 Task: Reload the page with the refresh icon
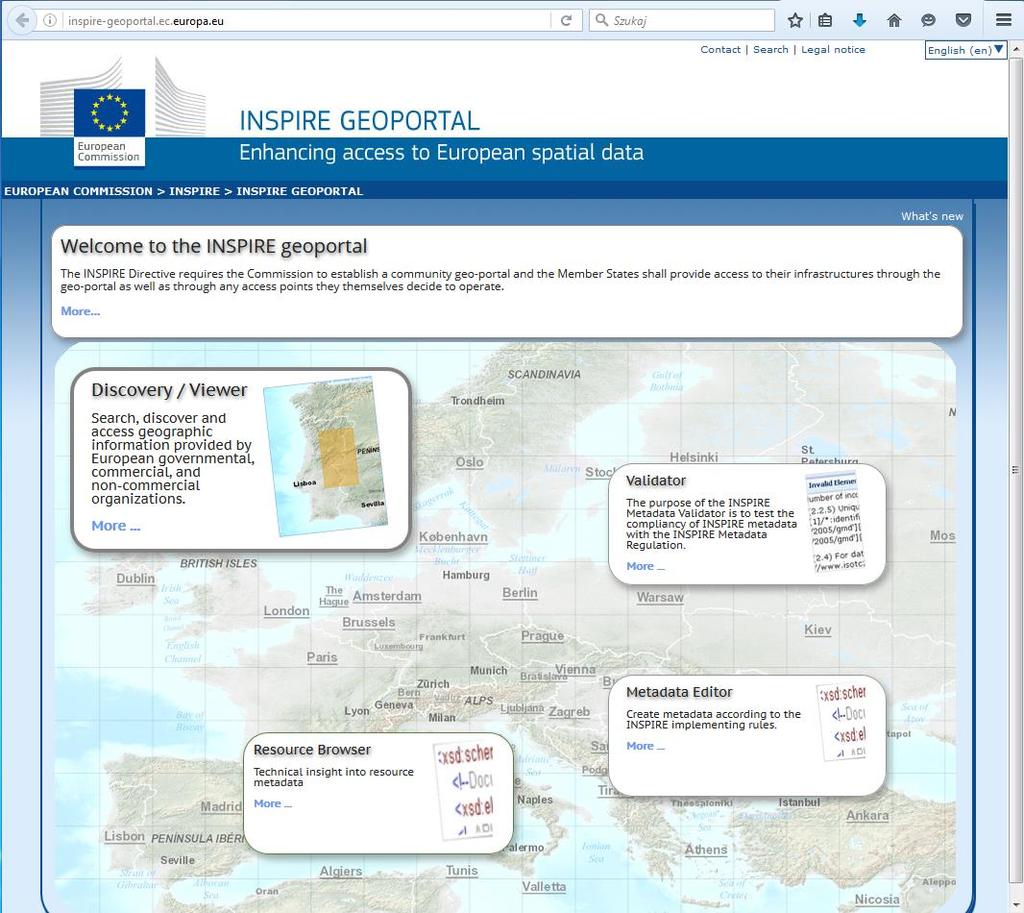tap(566, 20)
